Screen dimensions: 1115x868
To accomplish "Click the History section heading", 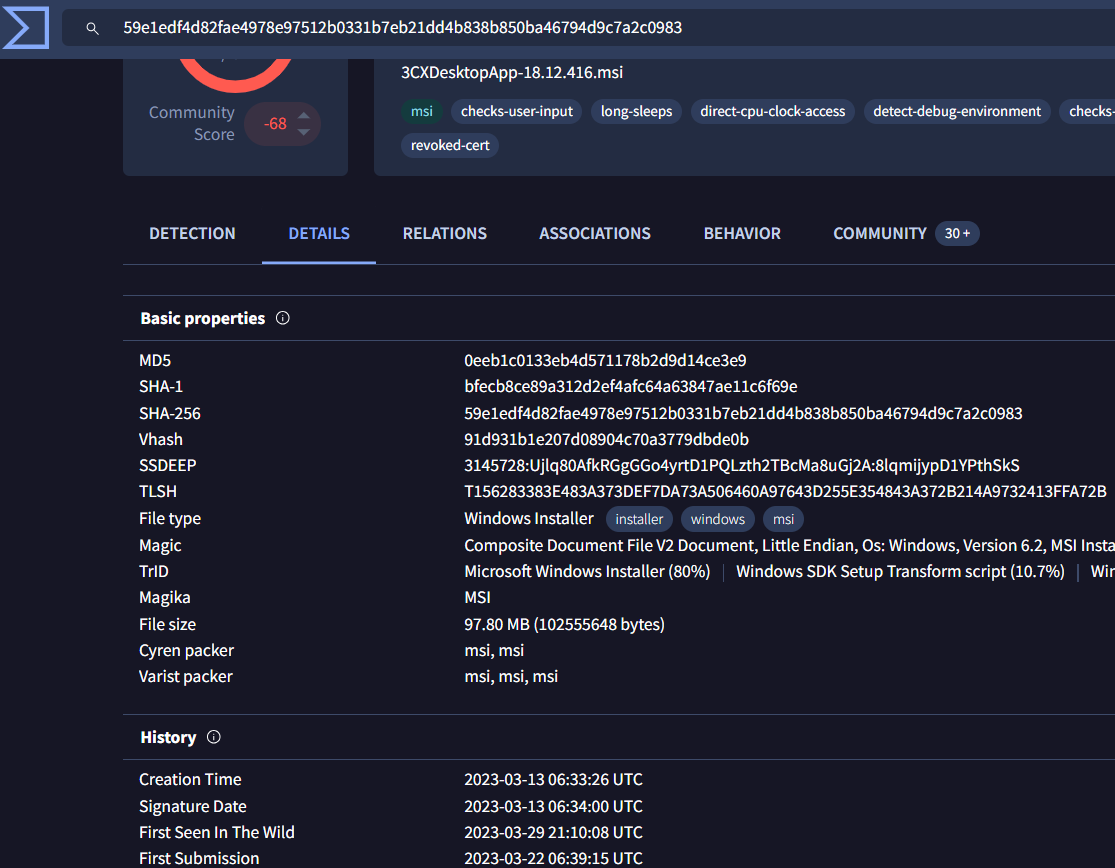I will click(x=168, y=737).
